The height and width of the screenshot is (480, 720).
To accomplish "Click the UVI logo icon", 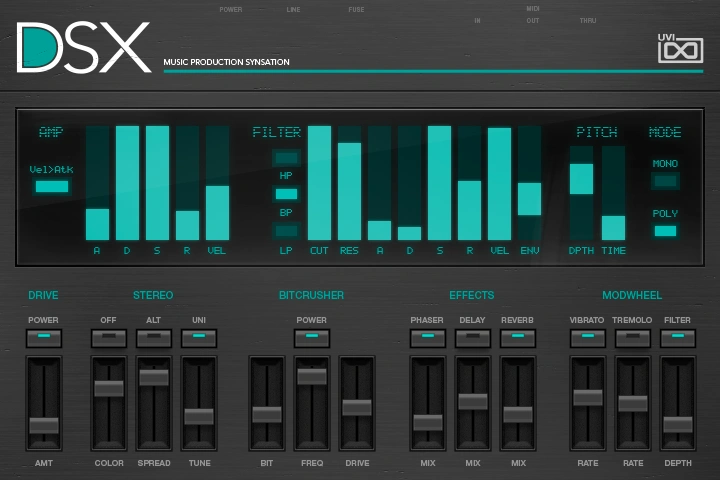I will pos(680,48).
